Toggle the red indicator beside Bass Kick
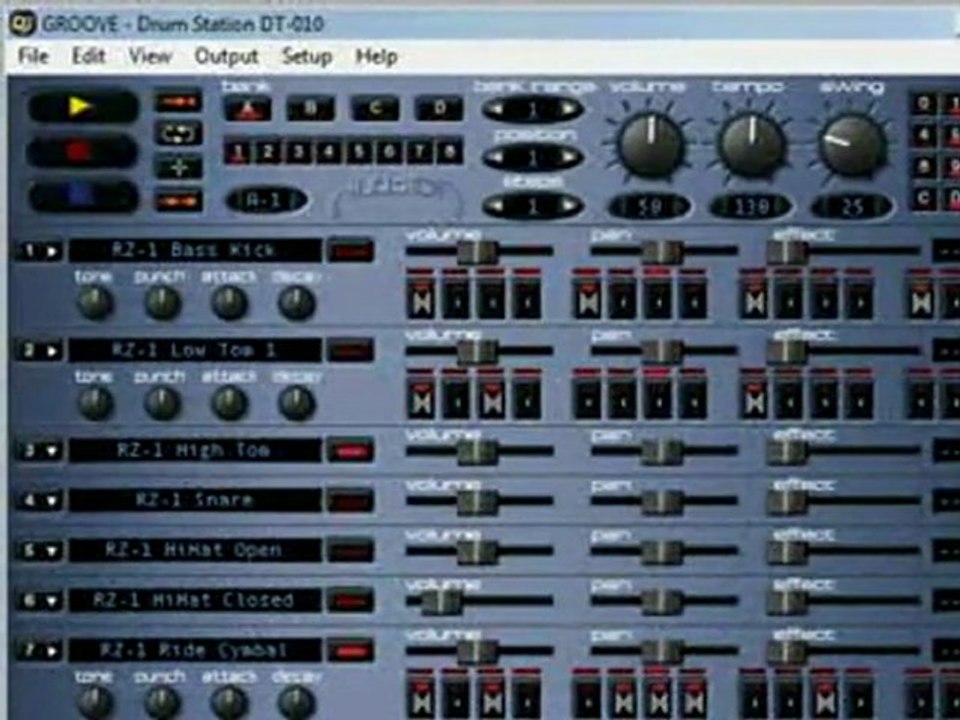960x720 pixels. pyautogui.click(x=350, y=251)
